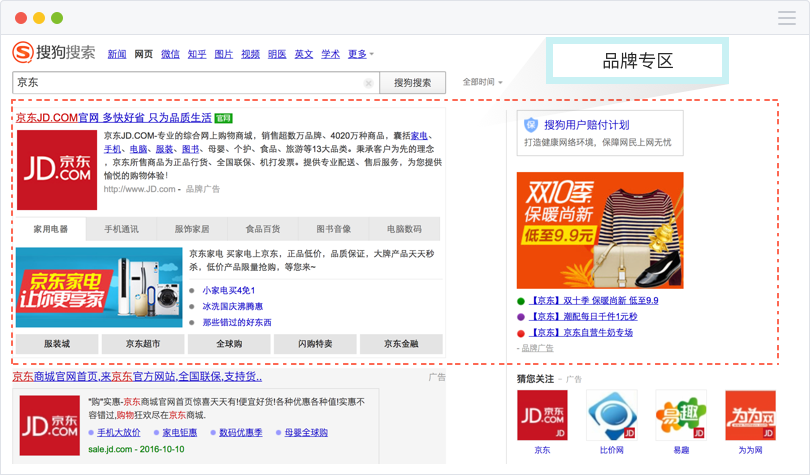Open the 易趣 icon under 猜您关注
The width and height of the screenshot is (810, 475).
pos(681,416)
